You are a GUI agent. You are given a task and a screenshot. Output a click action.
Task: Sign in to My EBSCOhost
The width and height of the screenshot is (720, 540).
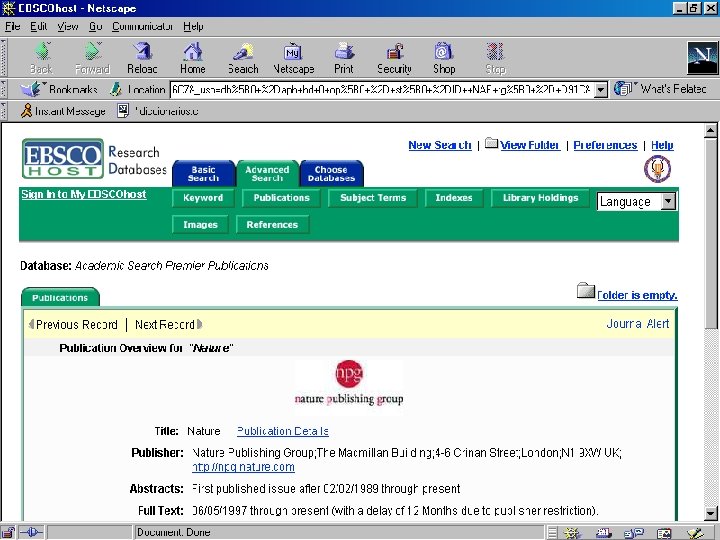[84, 194]
